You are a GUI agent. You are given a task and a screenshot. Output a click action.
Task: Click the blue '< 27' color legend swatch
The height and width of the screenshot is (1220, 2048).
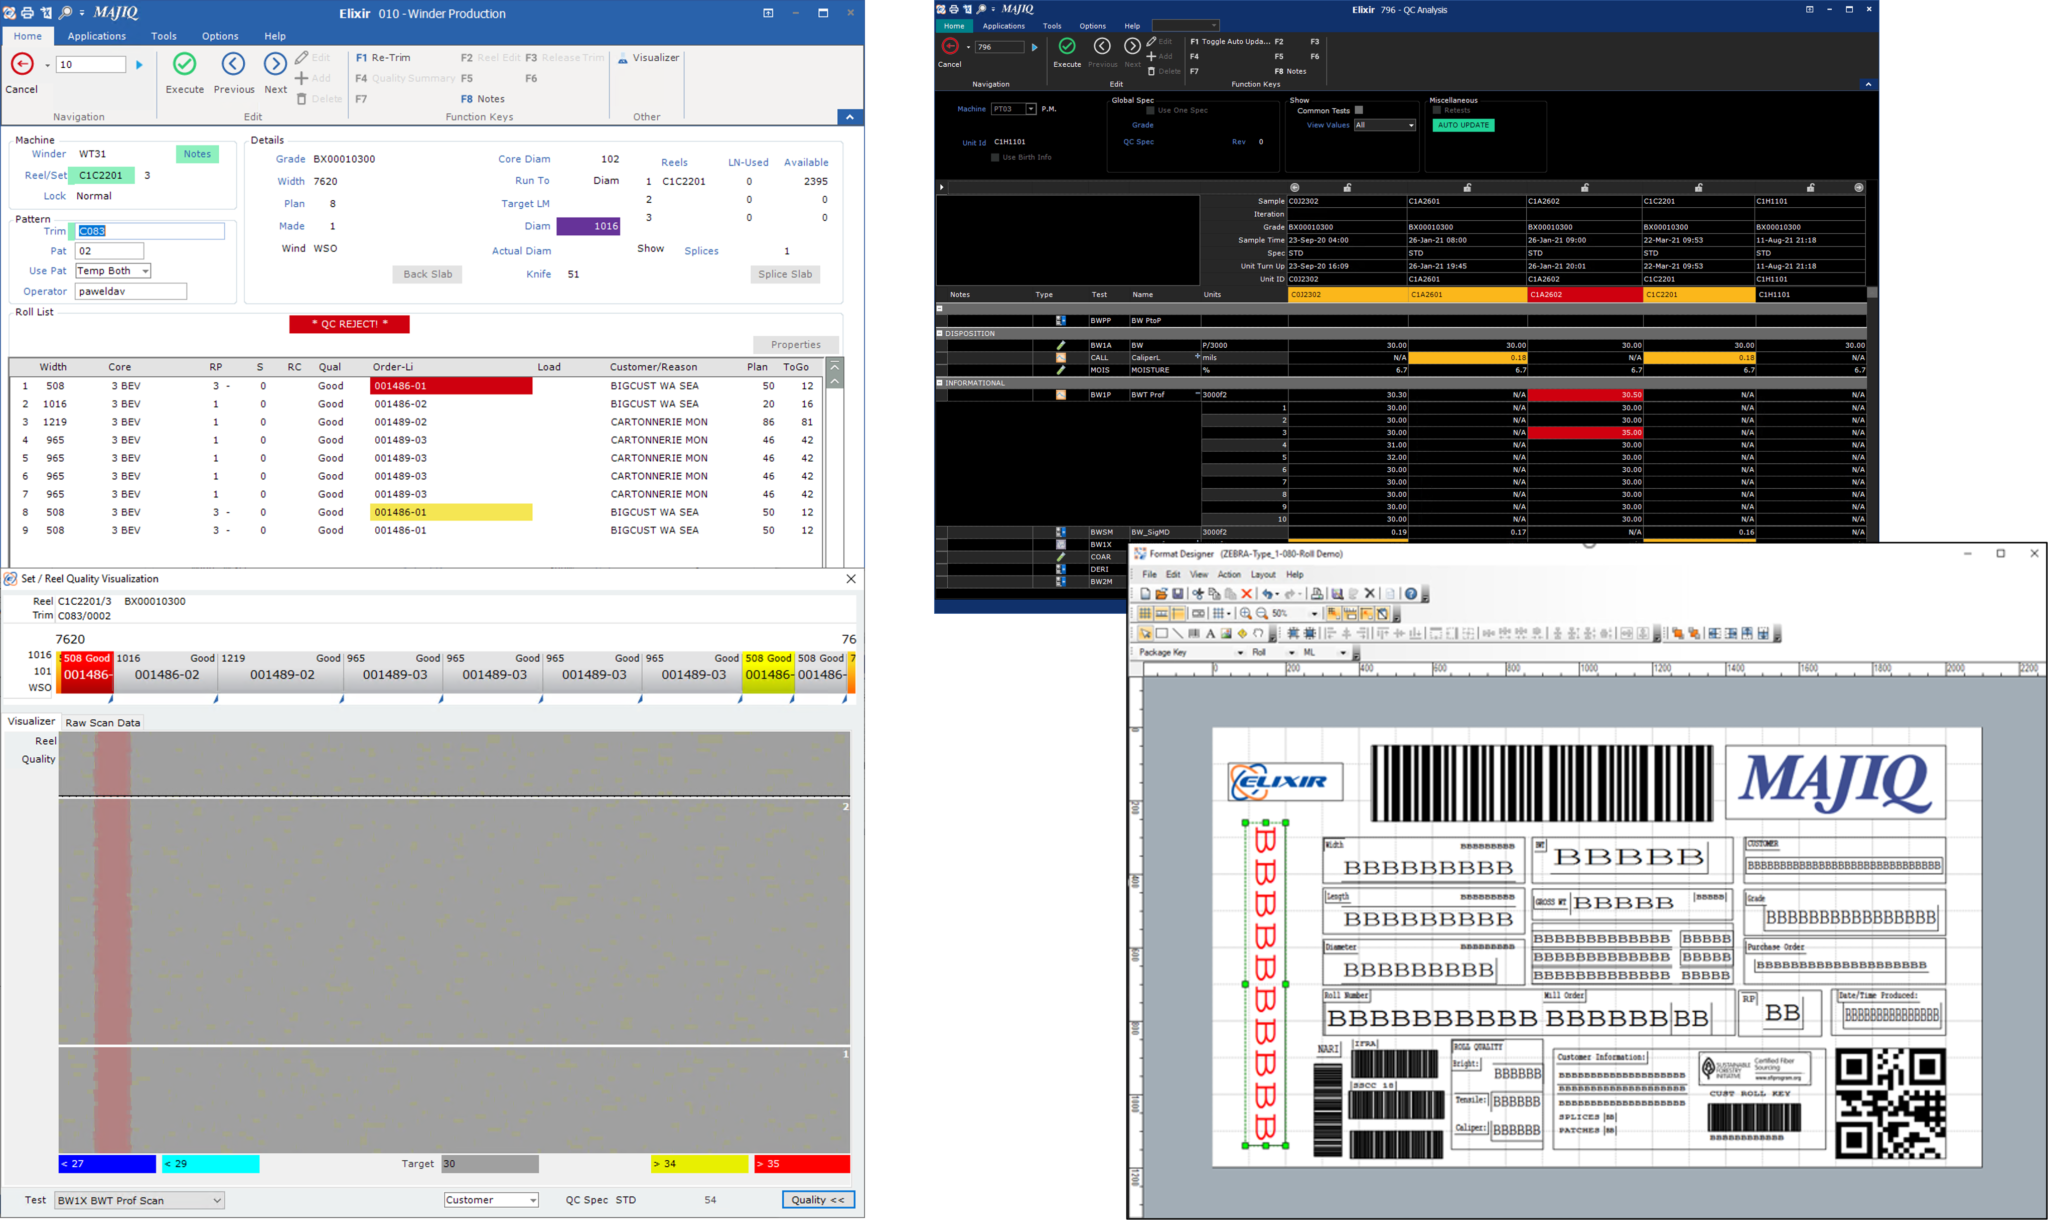(x=107, y=1164)
